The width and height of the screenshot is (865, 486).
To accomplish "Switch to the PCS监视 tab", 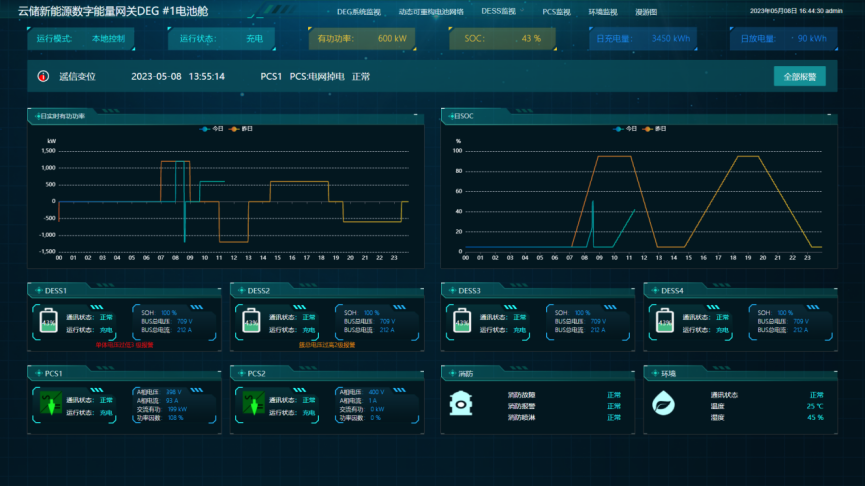I will 556,12.
